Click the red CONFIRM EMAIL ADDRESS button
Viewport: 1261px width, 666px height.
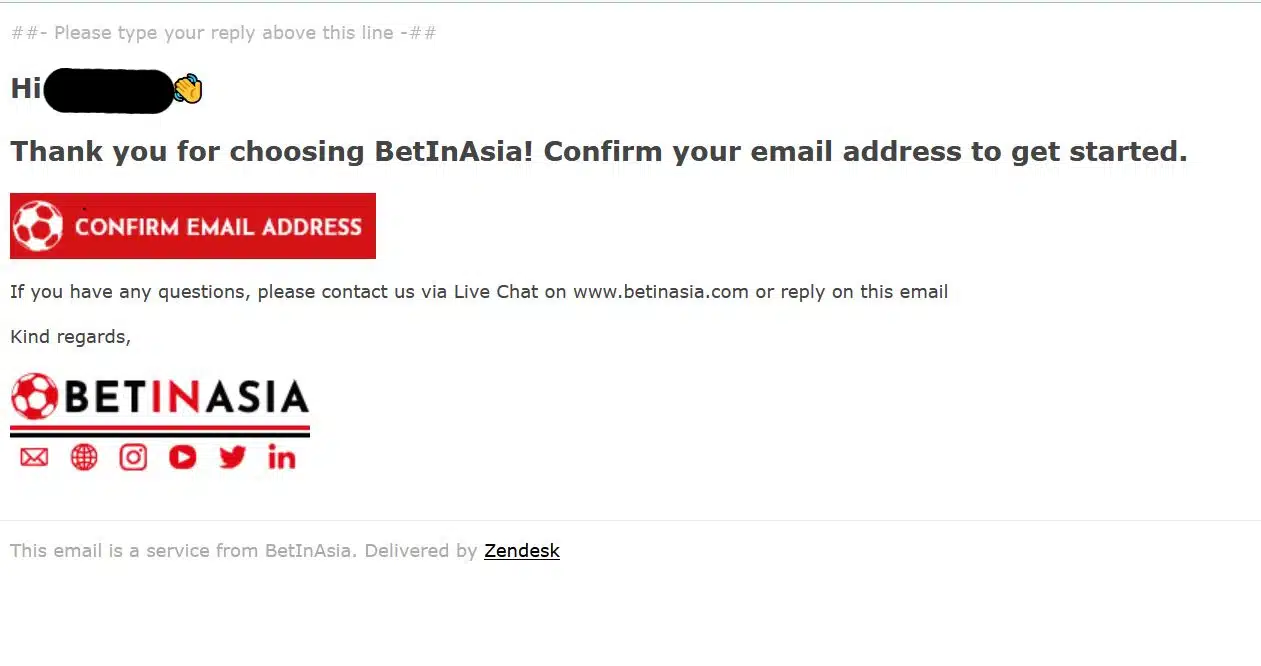193,226
